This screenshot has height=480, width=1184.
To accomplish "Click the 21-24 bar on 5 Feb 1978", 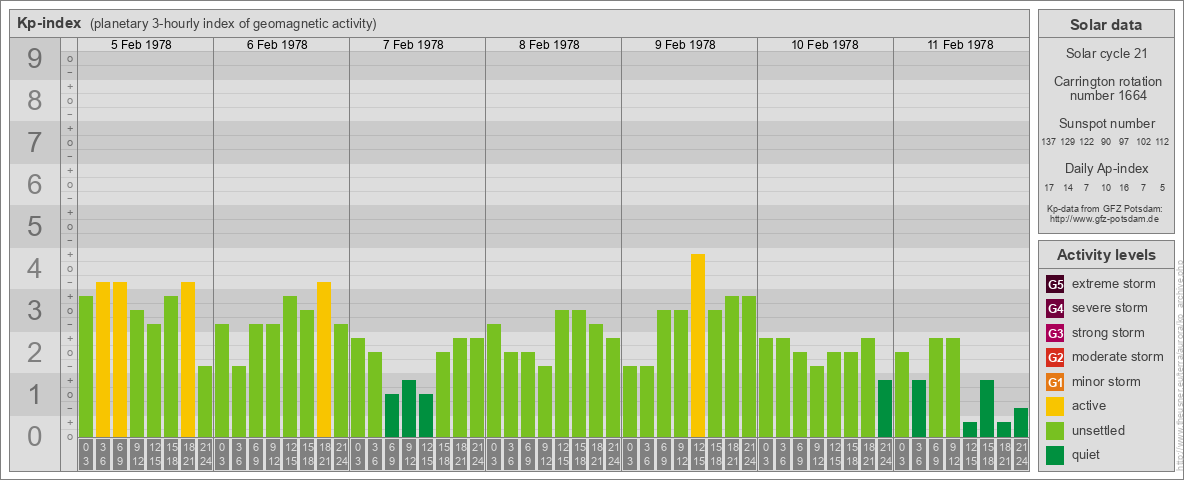I will pos(205,402).
